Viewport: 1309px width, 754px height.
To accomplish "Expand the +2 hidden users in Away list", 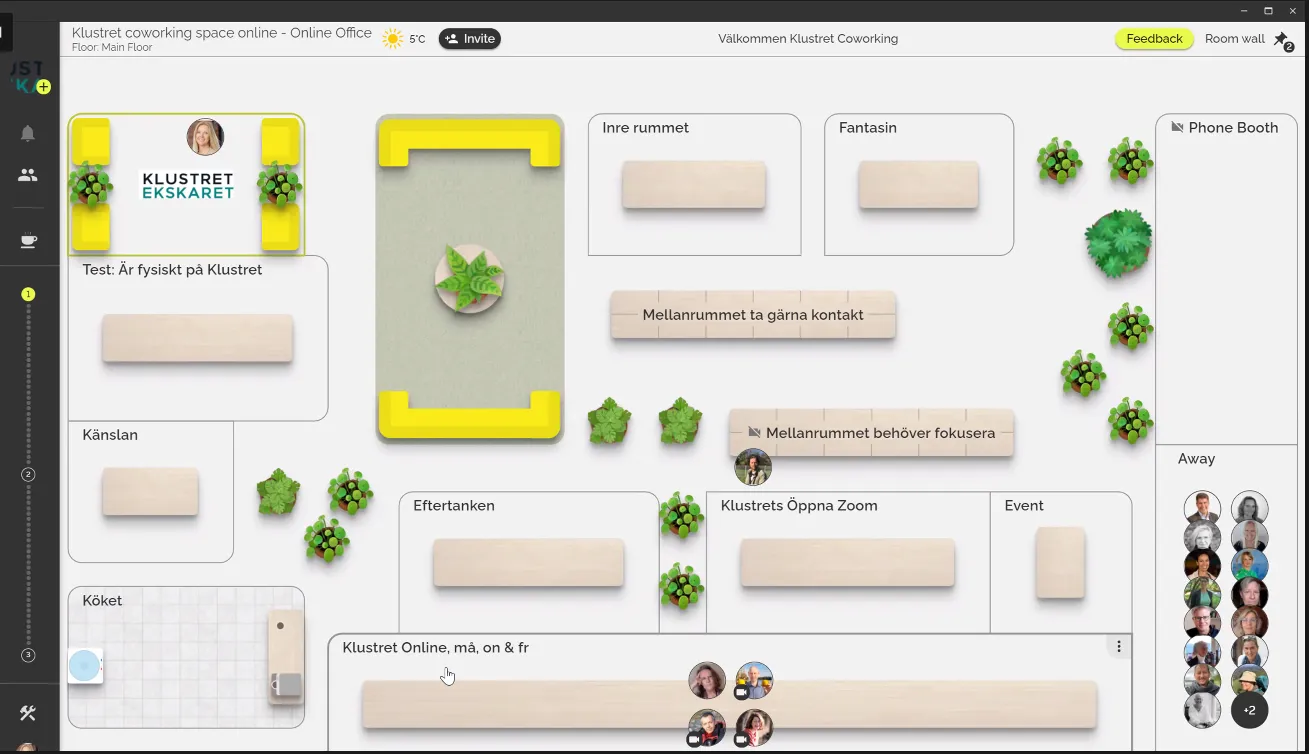I will [x=1249, y=709].
